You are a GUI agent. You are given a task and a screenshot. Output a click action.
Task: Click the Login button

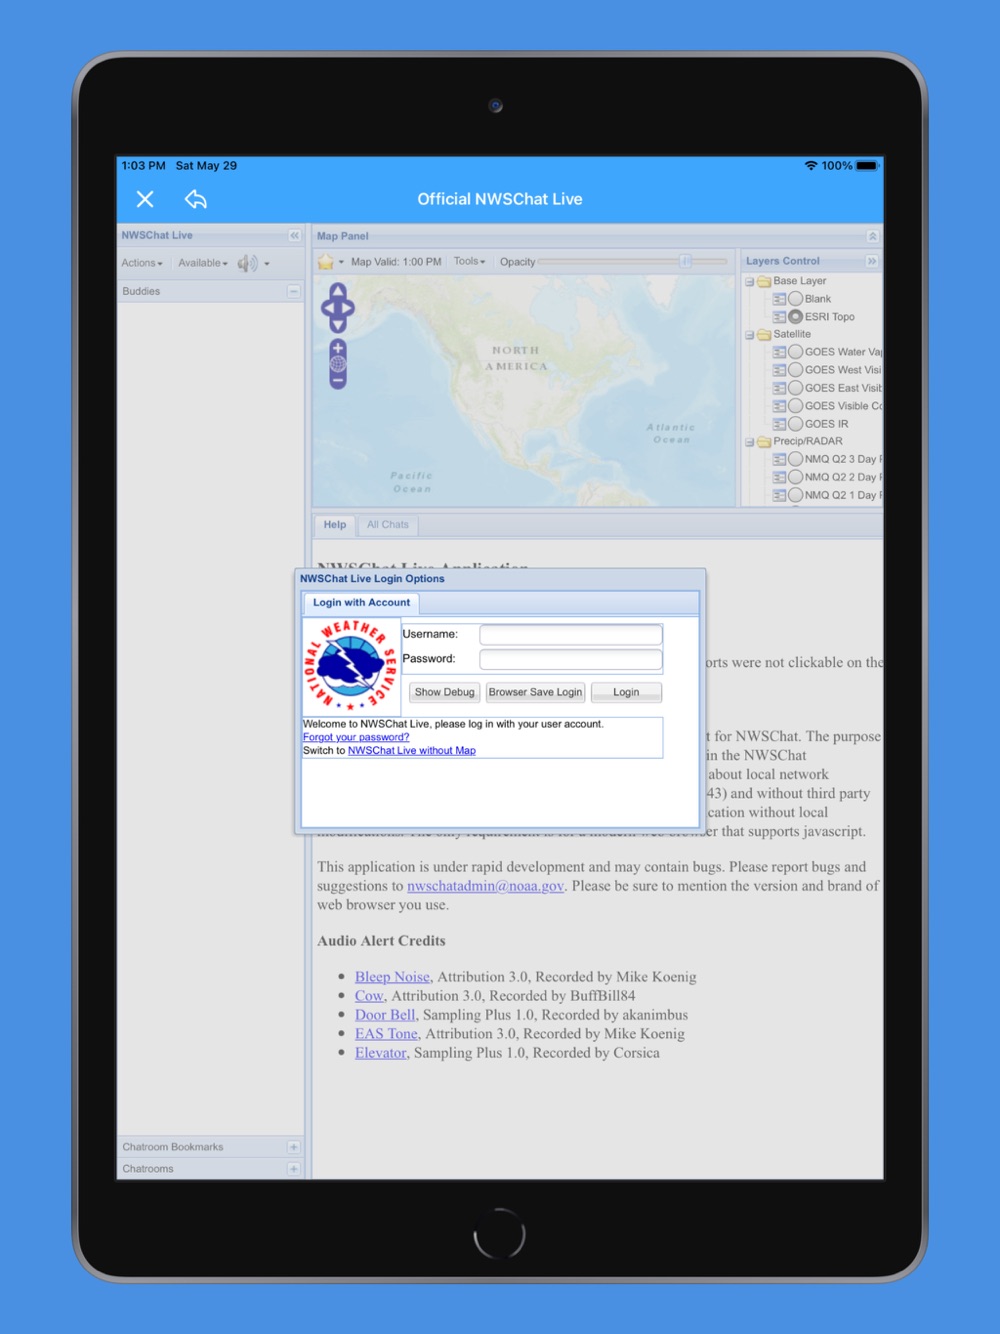(626, 692)
